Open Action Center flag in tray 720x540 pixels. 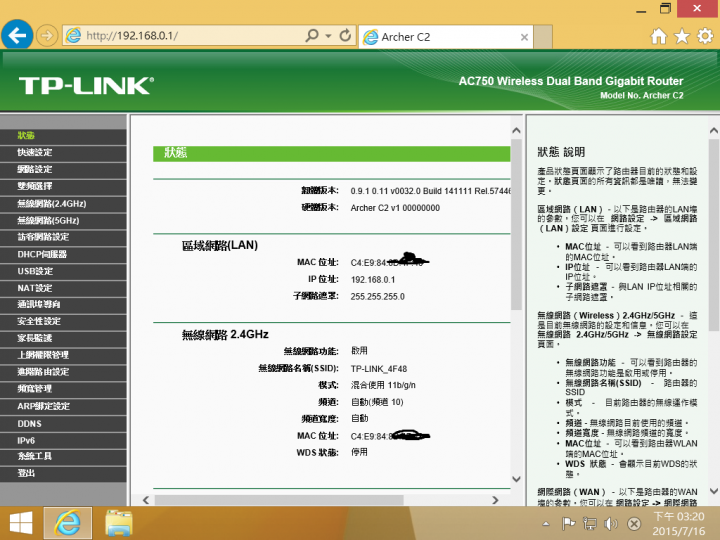tap(568, 523)
